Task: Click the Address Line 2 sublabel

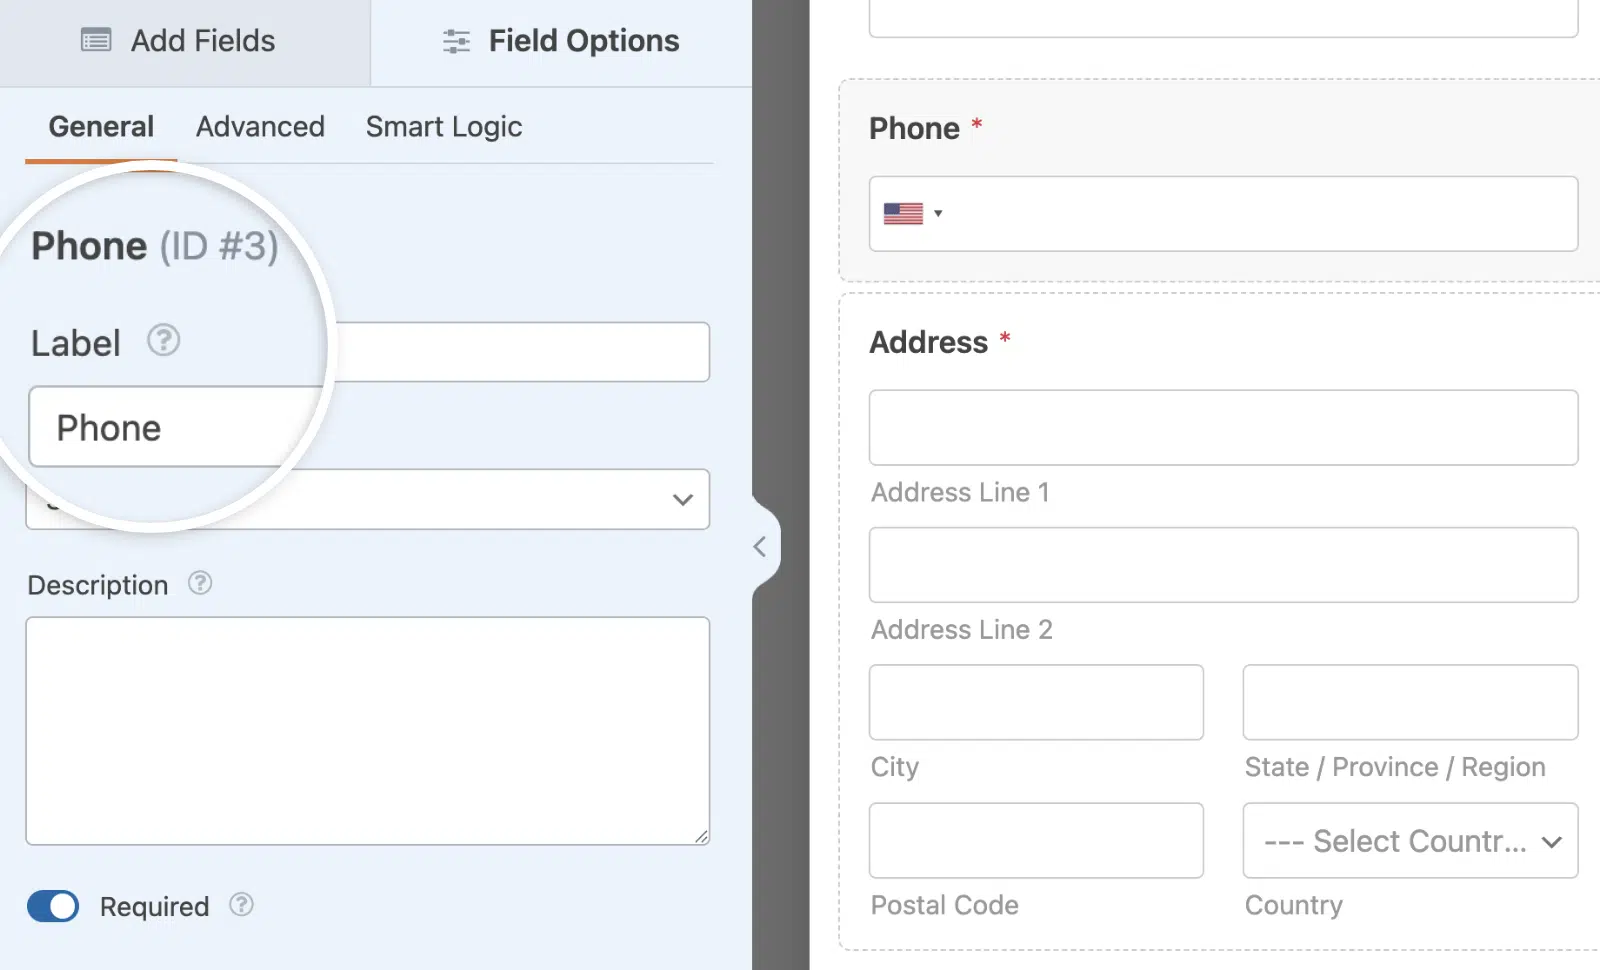Action: (x=961, y=630)
